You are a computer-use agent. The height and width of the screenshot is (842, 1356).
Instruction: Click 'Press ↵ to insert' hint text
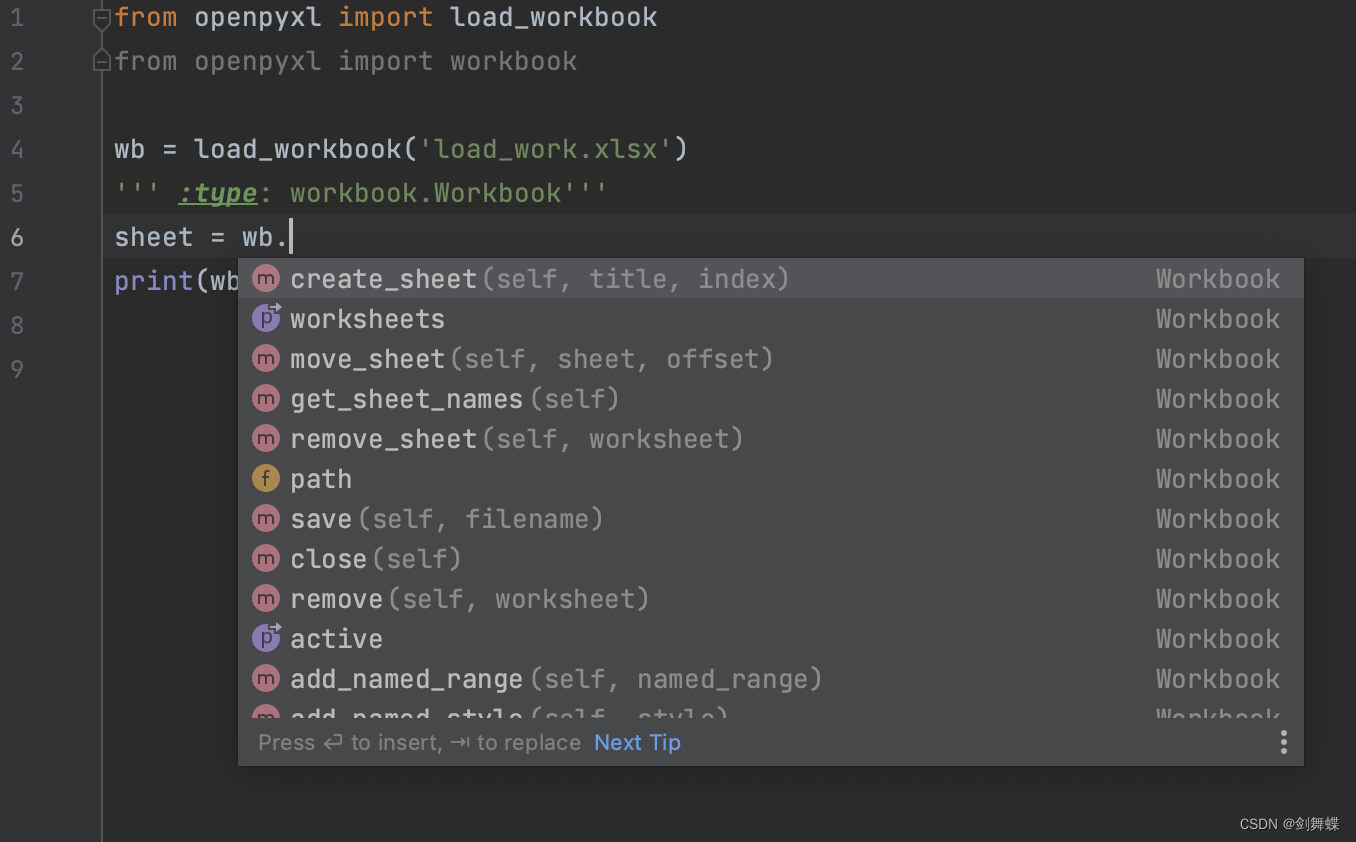point(350,742)
